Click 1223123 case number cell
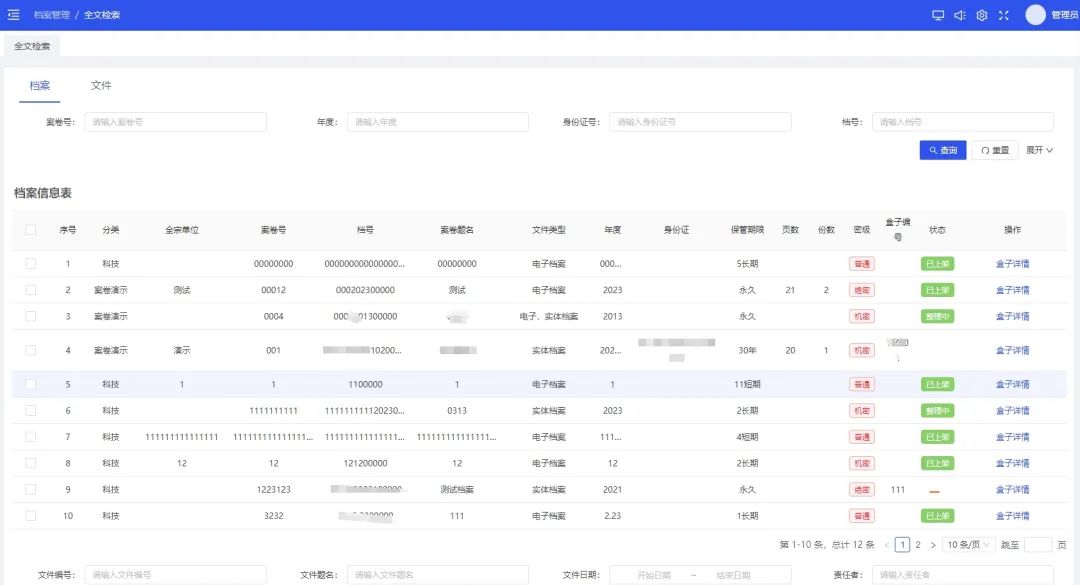 tap(273, 489)
